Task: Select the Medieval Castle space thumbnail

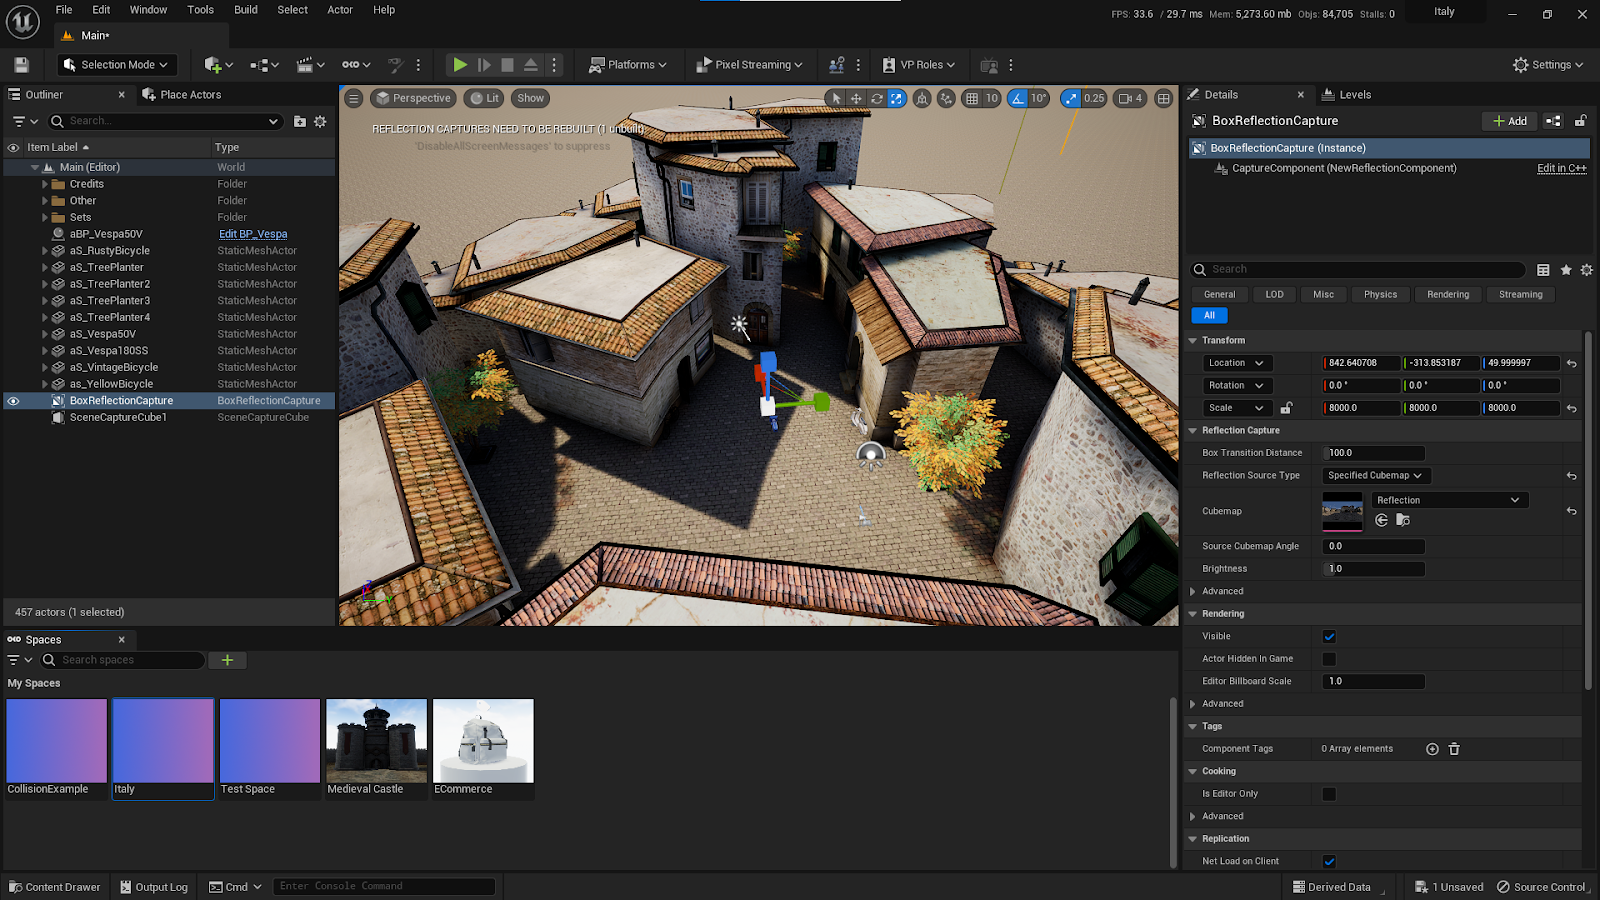Action: [x=376, y=741]
